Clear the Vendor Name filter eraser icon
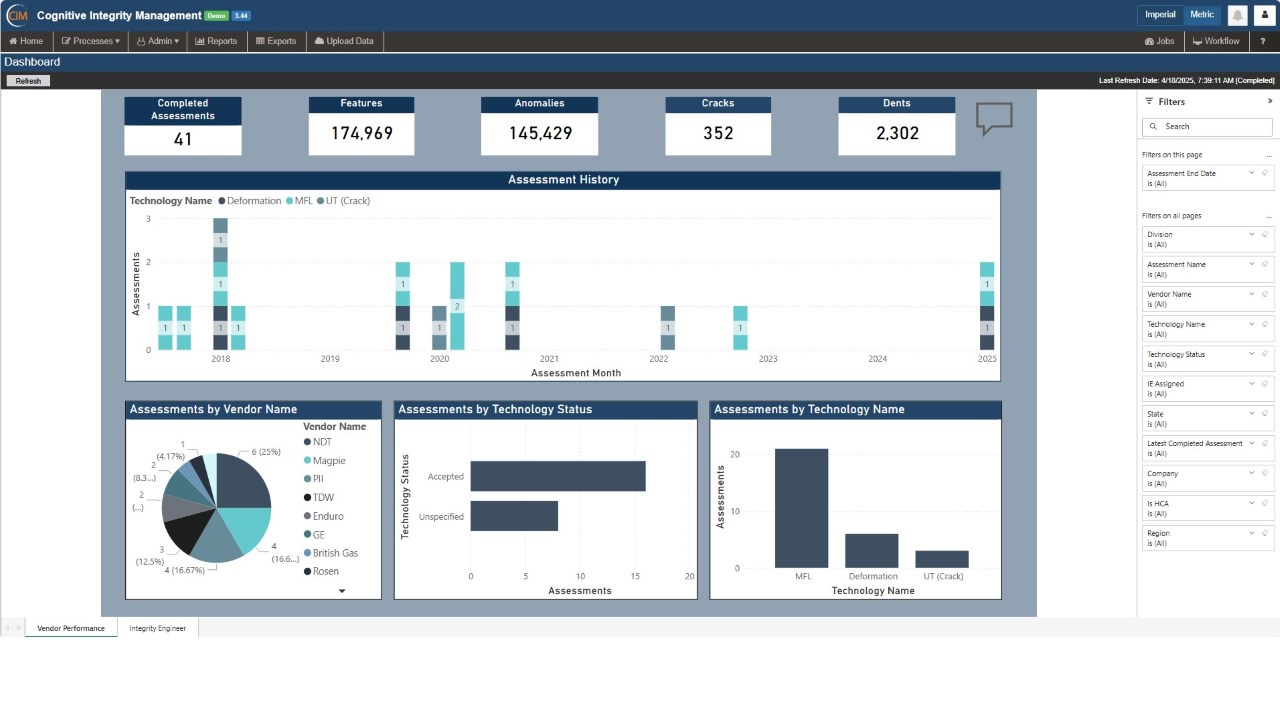The width and height of the screenshot is (1280, 720). pyautogui.click(x=1265, y=294)
